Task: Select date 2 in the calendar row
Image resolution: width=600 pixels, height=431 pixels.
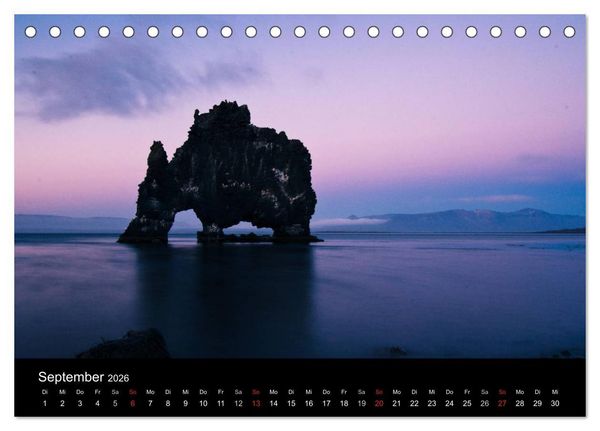Action: (x=62, y=403)
